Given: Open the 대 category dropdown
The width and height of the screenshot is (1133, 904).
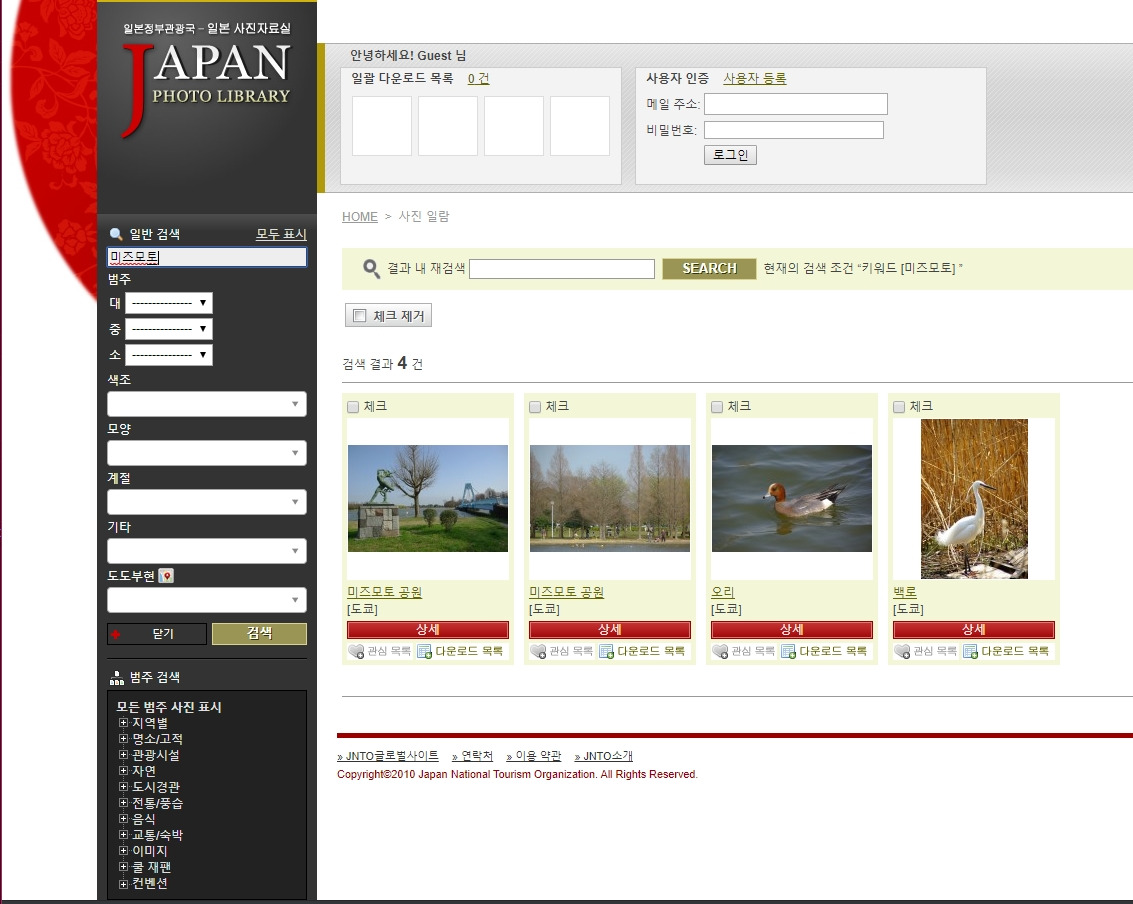Looking at the screenshot, I should pos(168,303).
